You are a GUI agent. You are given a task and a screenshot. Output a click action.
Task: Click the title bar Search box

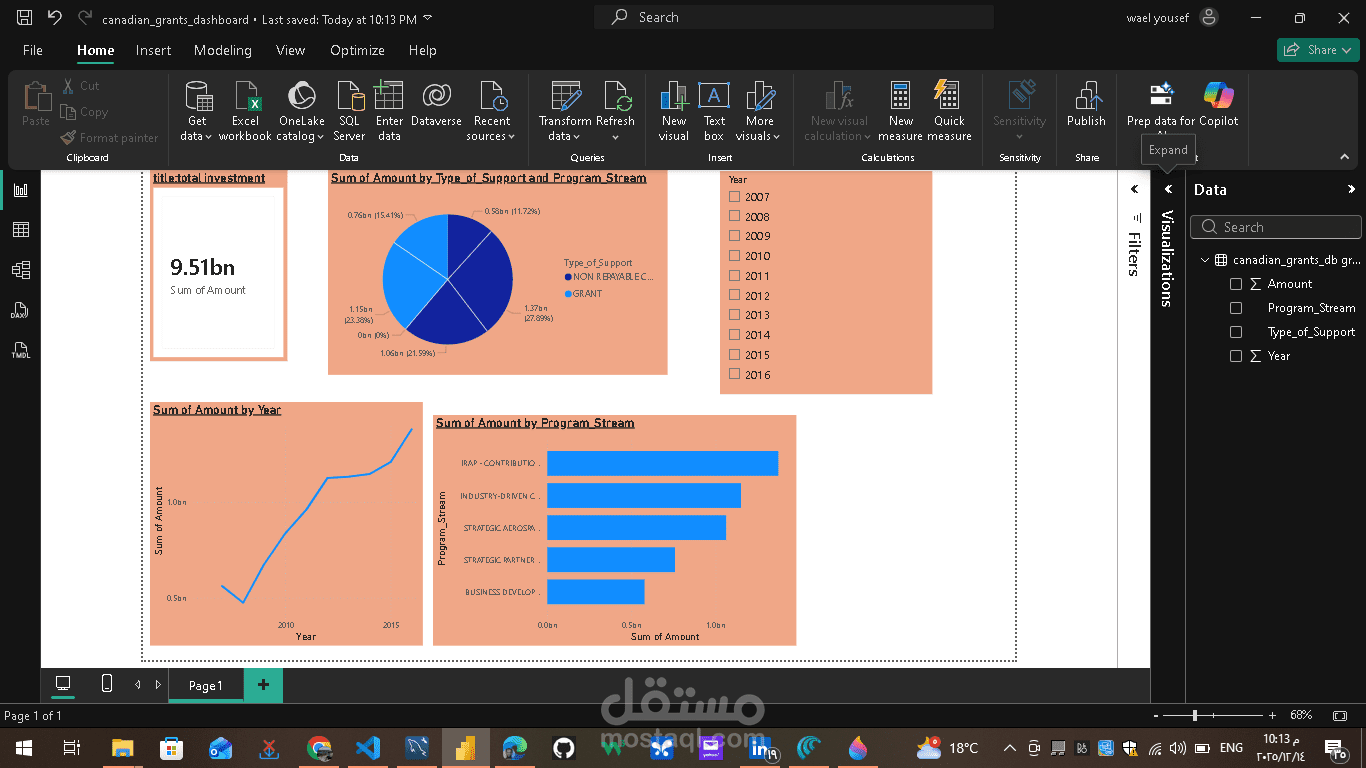click(x=794, y=17)
